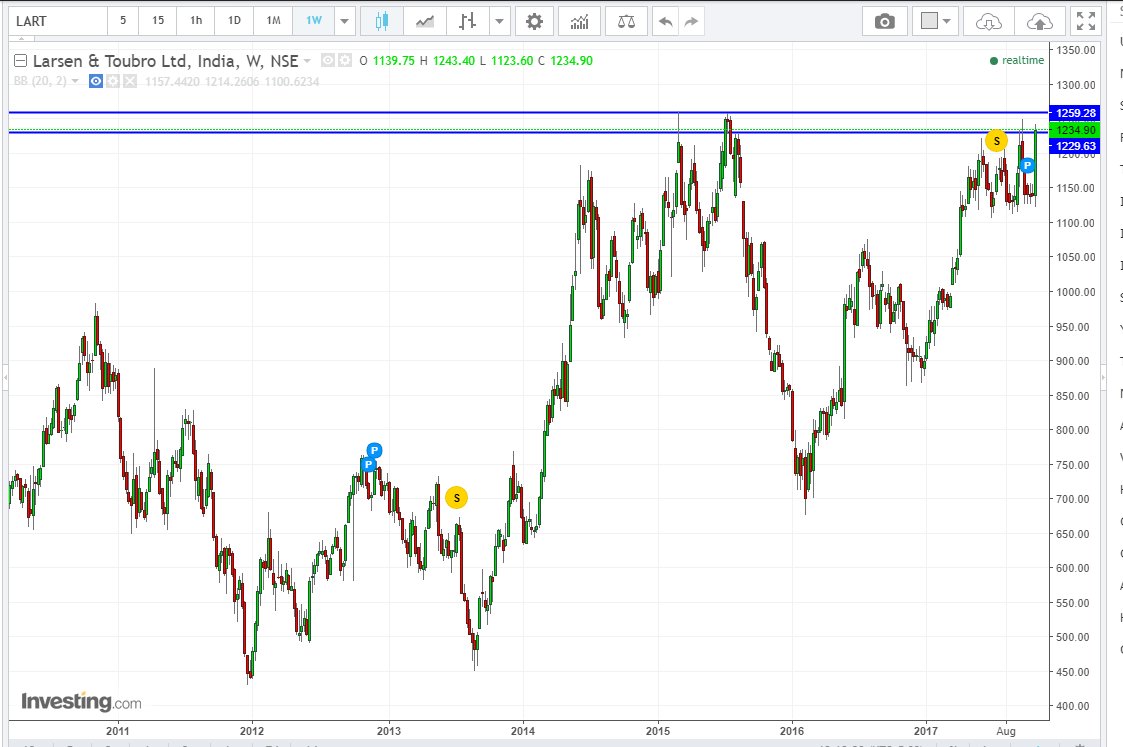Undo the last chart action
This screenshot has width=1123, height=747.
pyautogui.click(x=665, y=21)
